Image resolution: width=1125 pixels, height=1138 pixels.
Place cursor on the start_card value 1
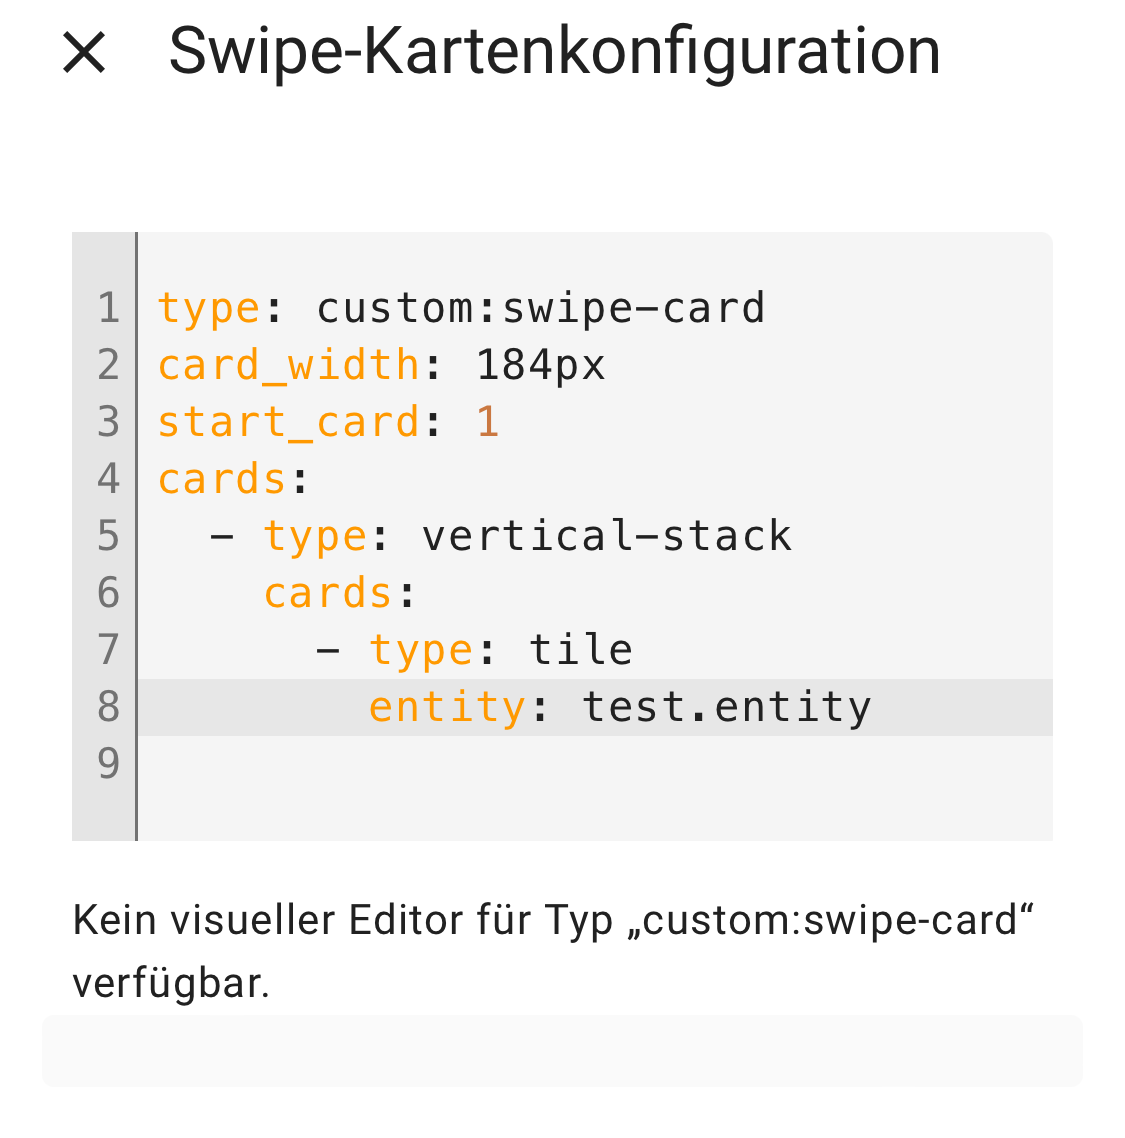click(487, 421)
